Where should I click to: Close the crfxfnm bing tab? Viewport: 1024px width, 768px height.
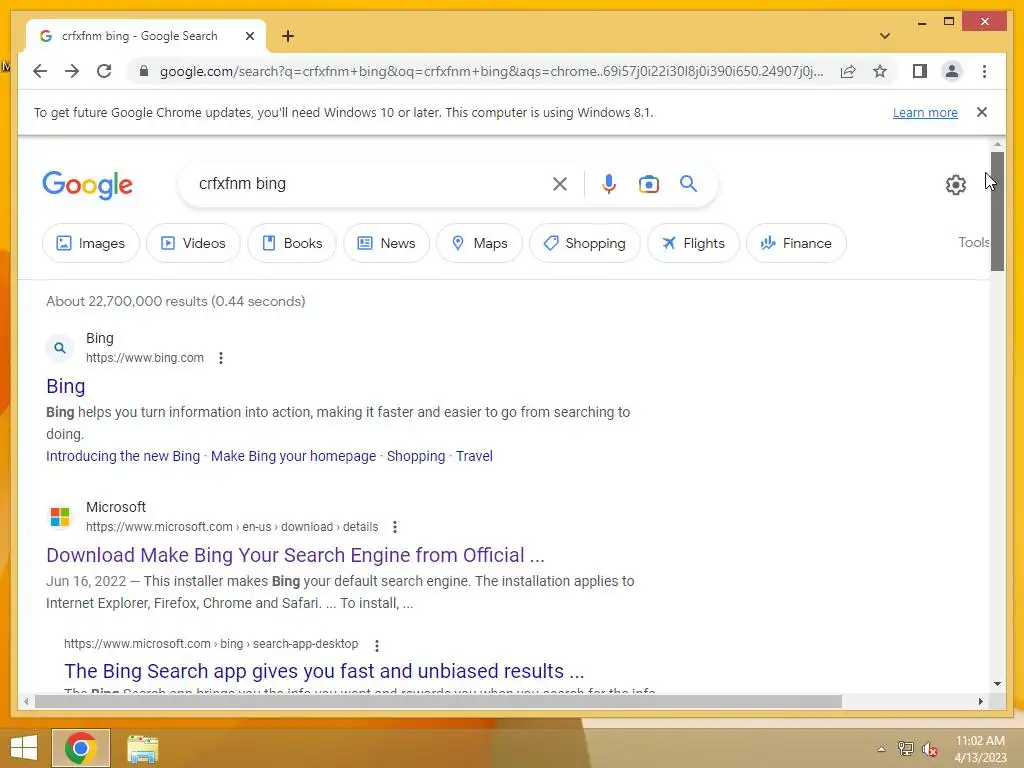[x=249, y=36]
